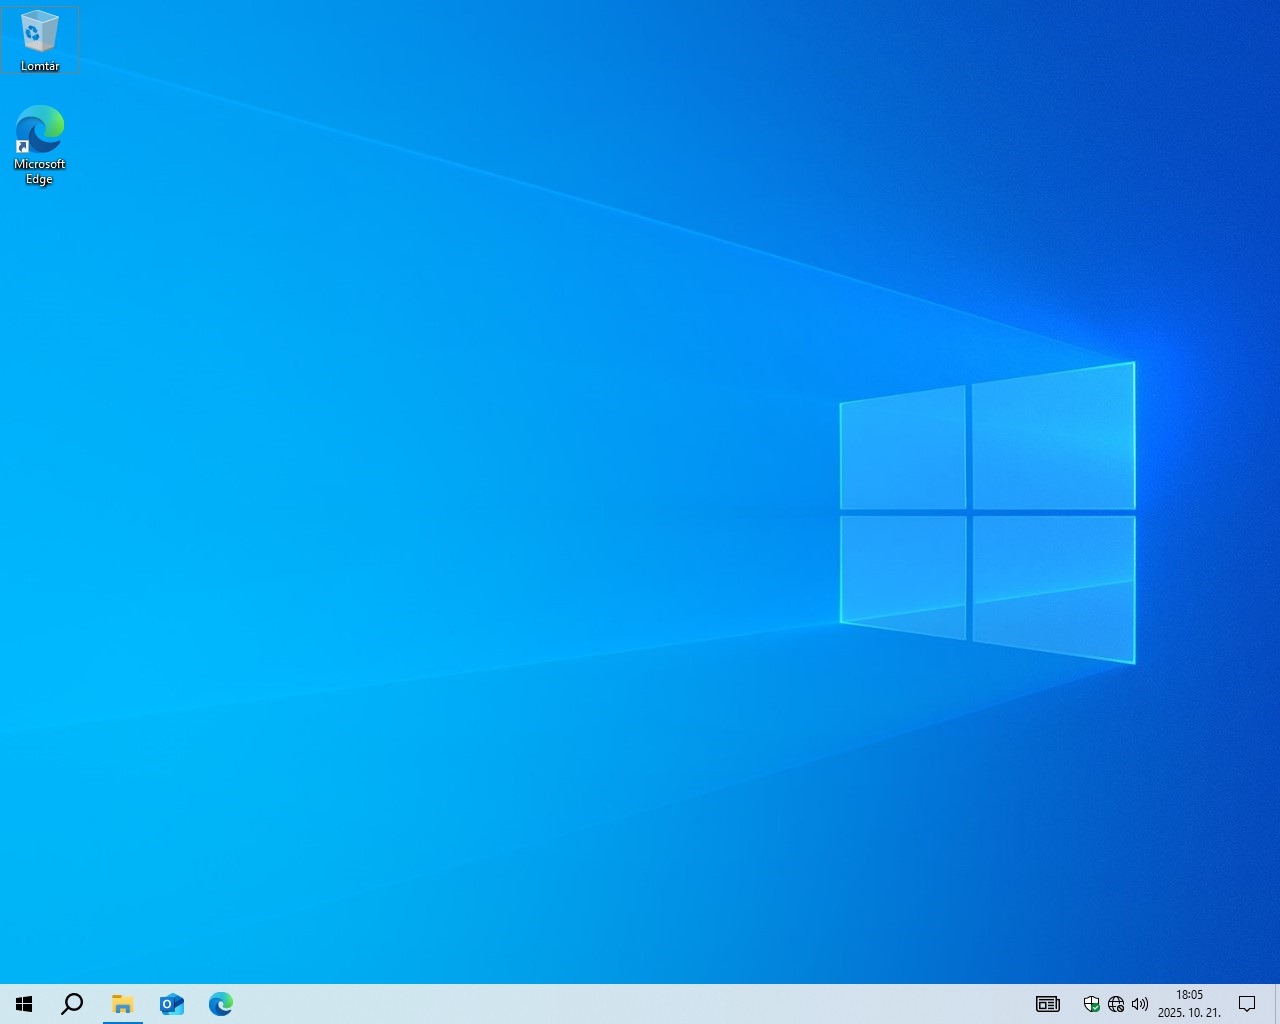Open the News and interests widget
Screen dimensions: 1280x1024
coord(1048,1004)
